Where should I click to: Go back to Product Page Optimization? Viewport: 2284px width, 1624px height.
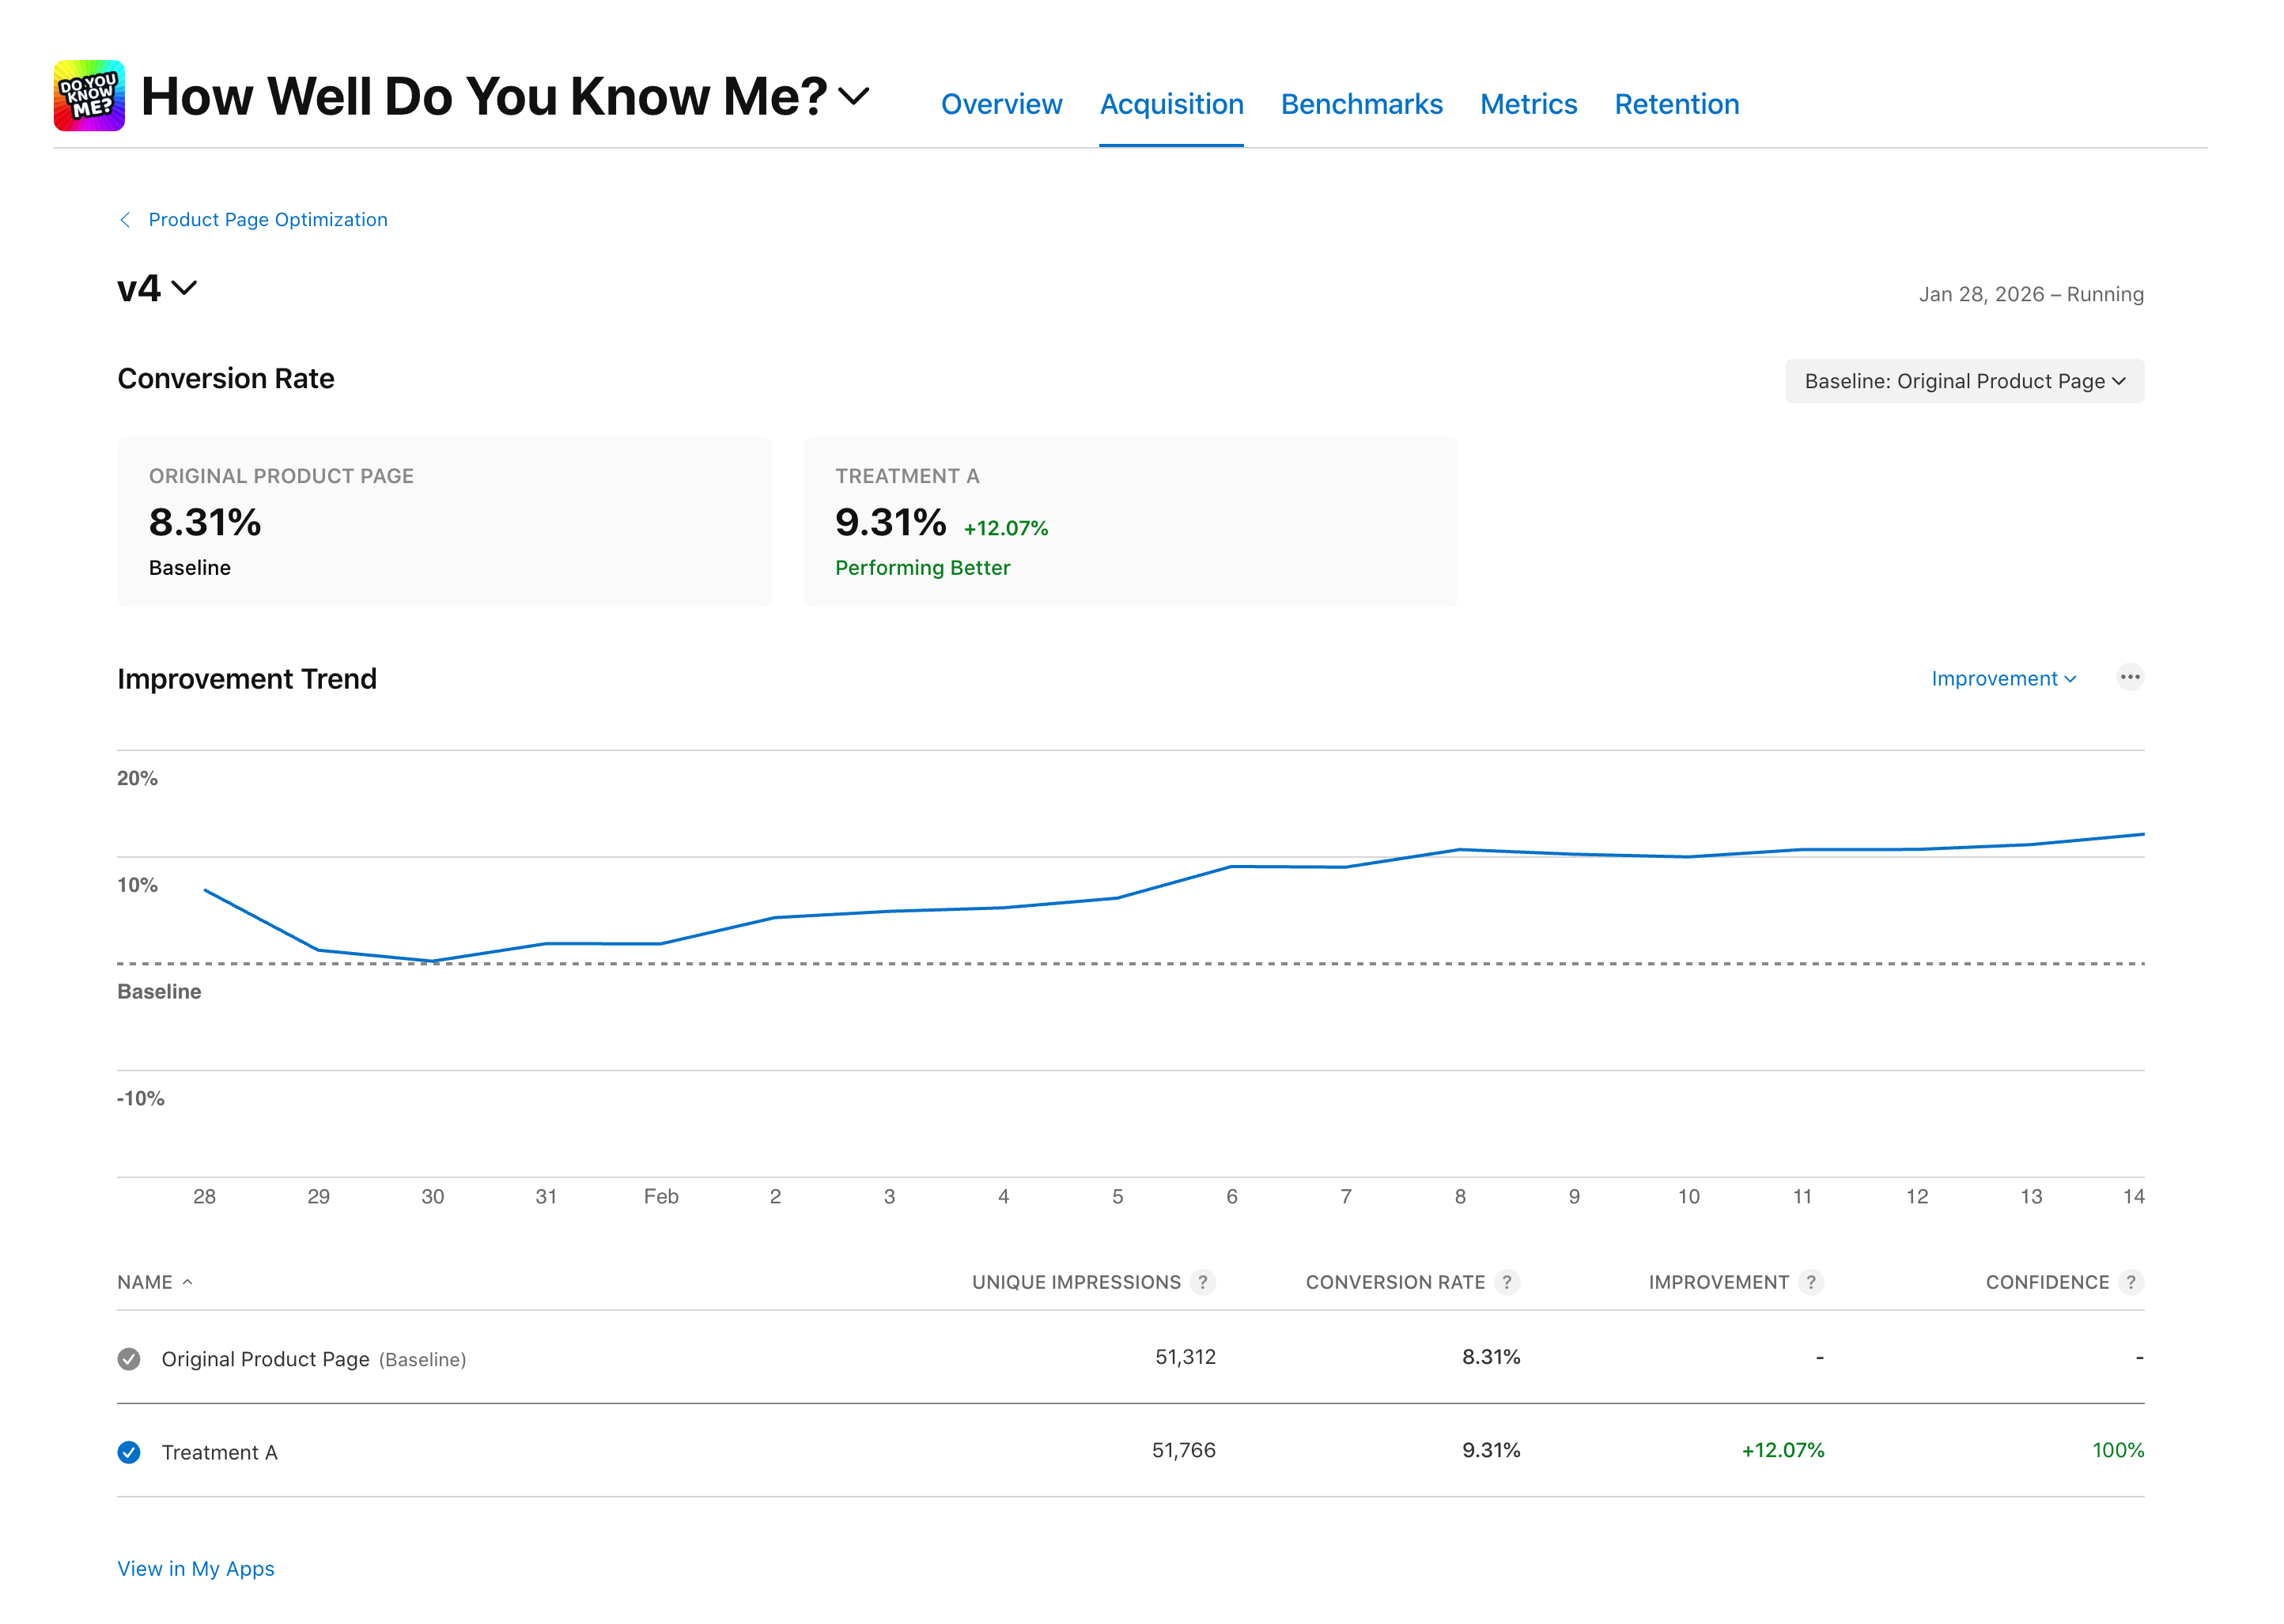click(x=267, y=219)
